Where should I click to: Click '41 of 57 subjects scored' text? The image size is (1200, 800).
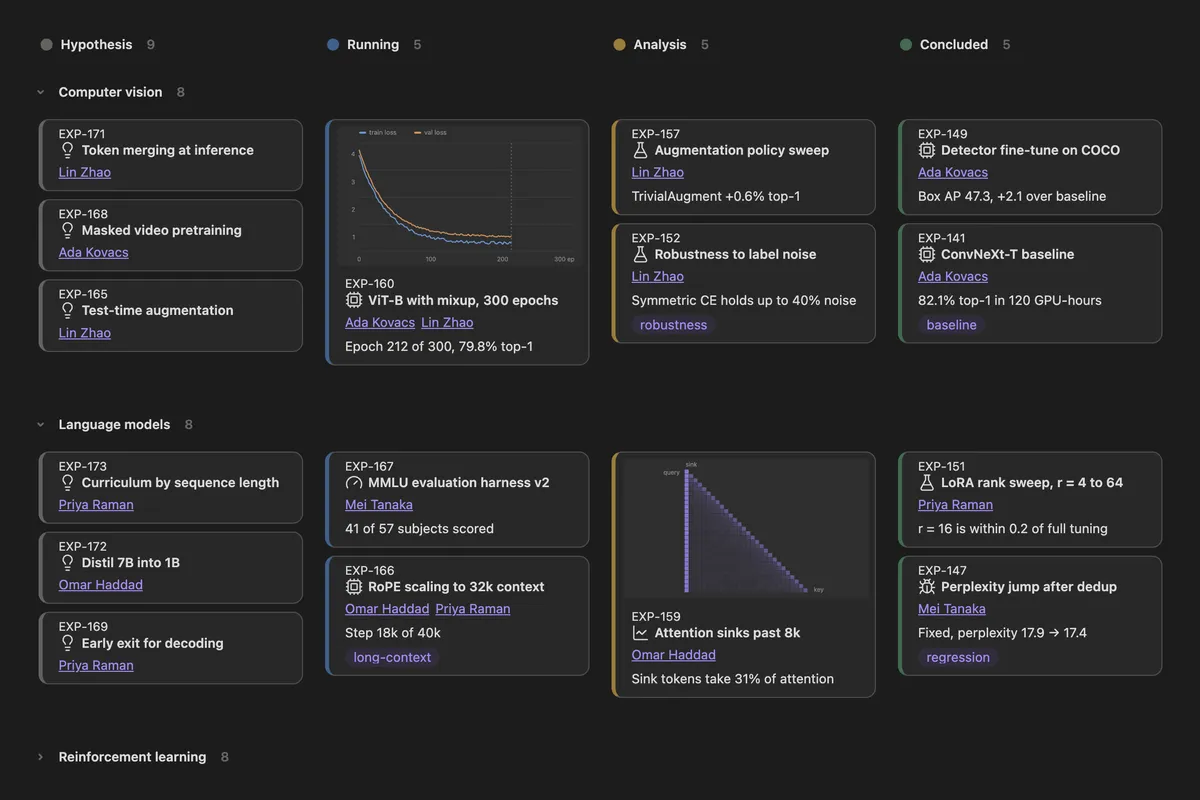pyautogui.click(x=419, y=528)
